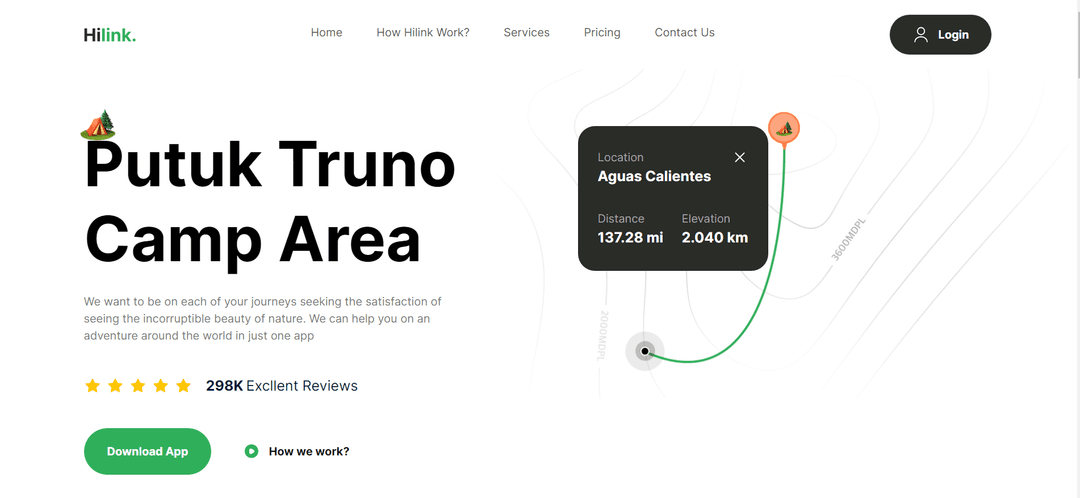
Task: Click the orange camp map pin
Action: point(784,128)
